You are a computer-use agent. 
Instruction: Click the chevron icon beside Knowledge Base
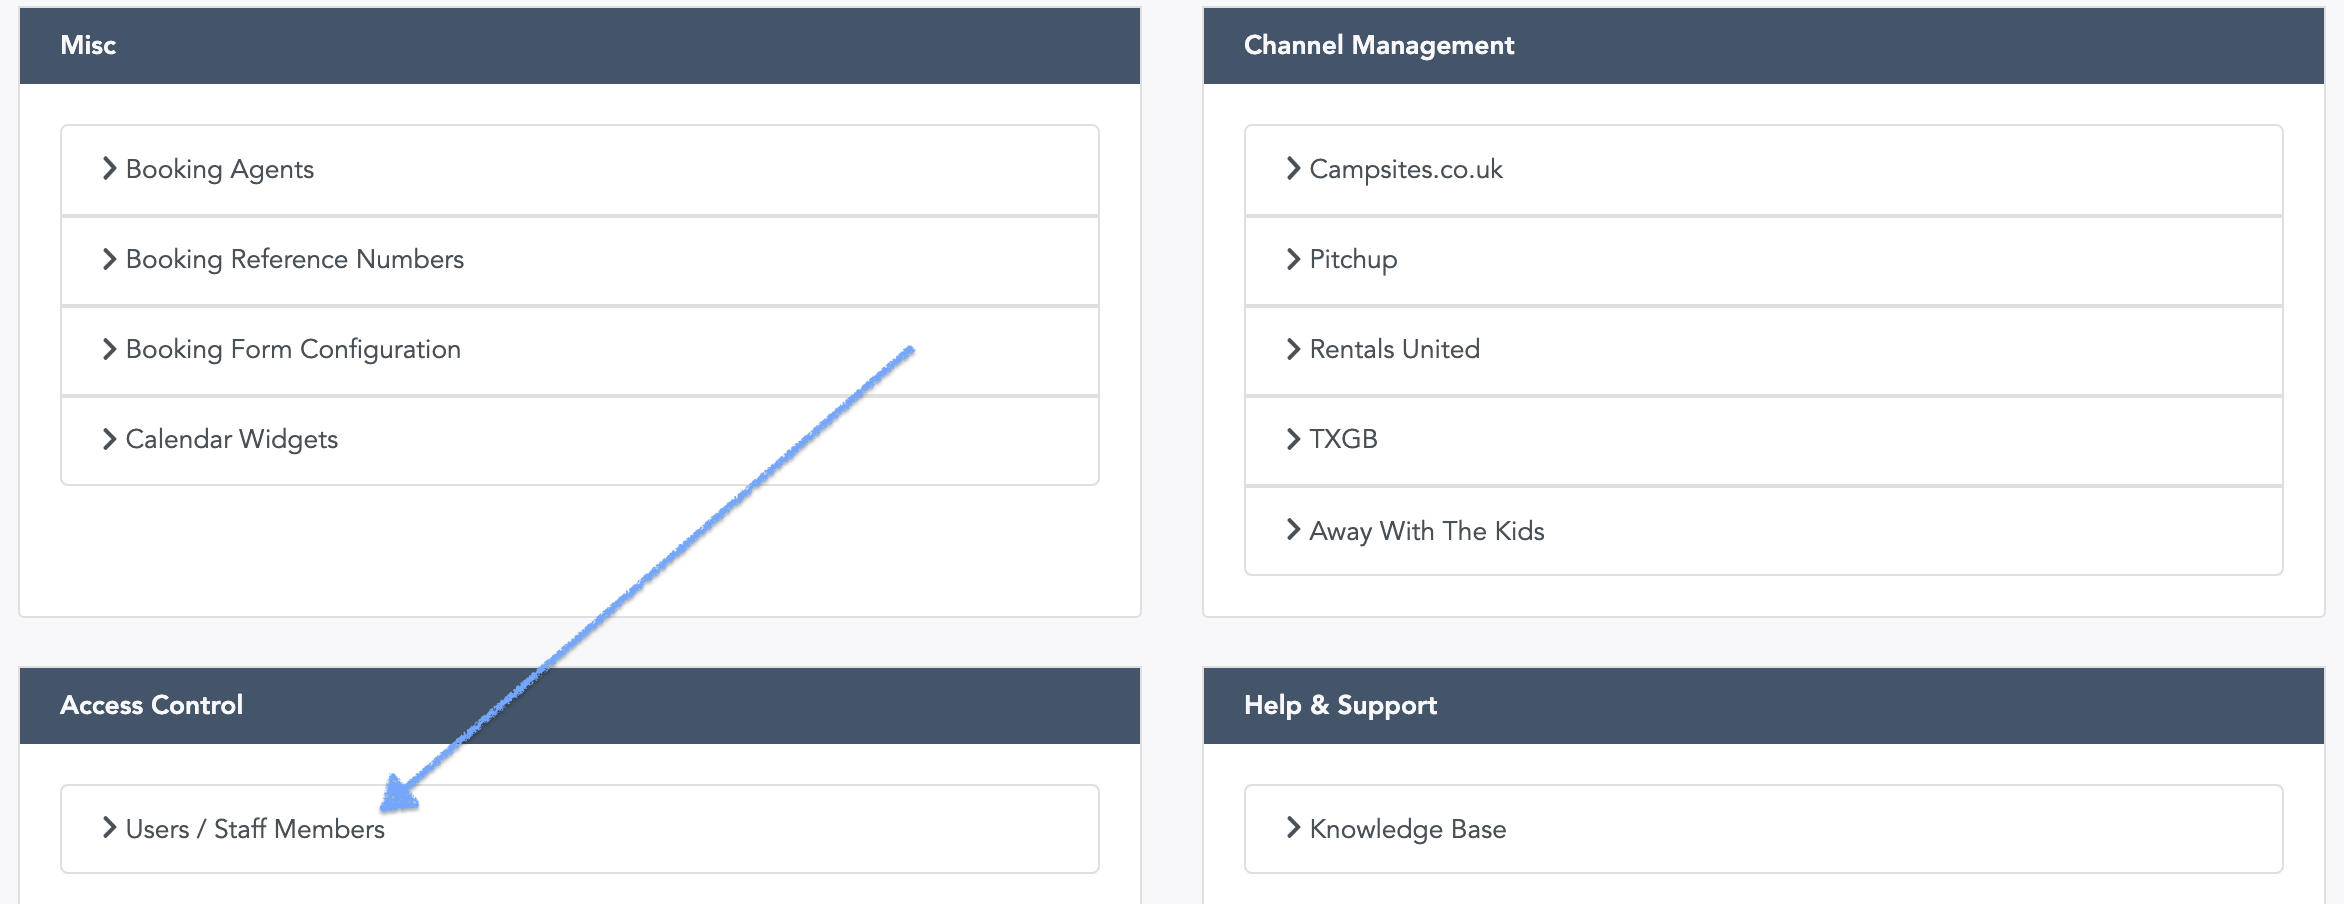pyautogui.click(x=1293, y=828)
